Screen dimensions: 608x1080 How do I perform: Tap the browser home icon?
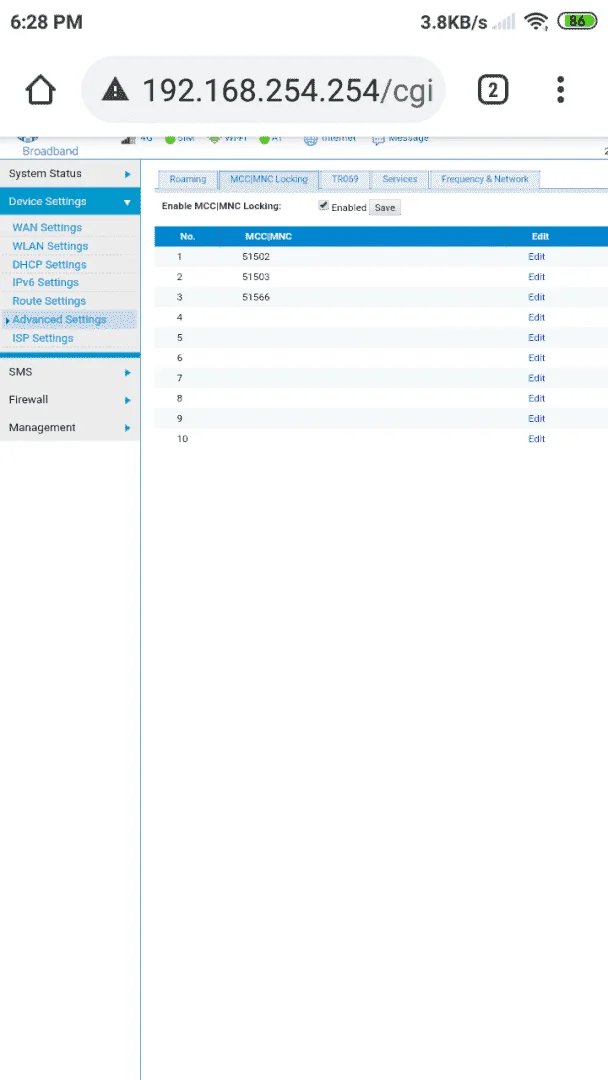pyautogui.click(x=41, y=90)
